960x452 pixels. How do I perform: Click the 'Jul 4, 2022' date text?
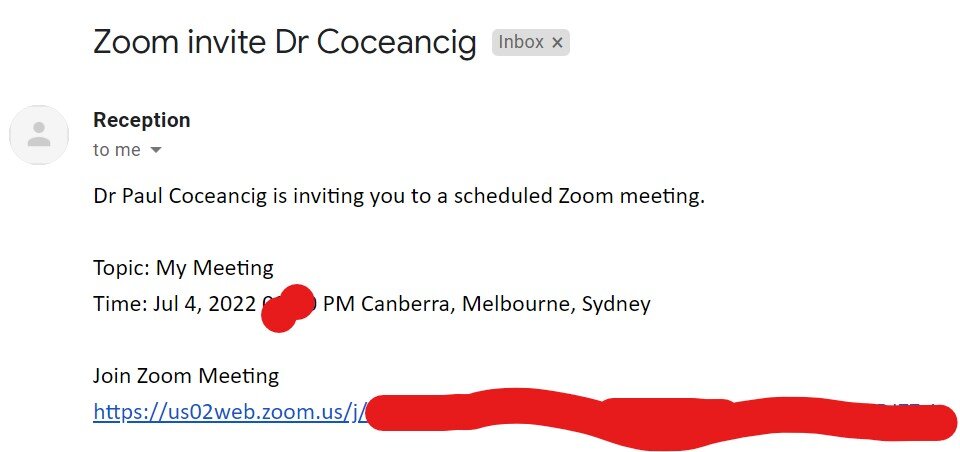pyautogui.click(x=204, y=304)
